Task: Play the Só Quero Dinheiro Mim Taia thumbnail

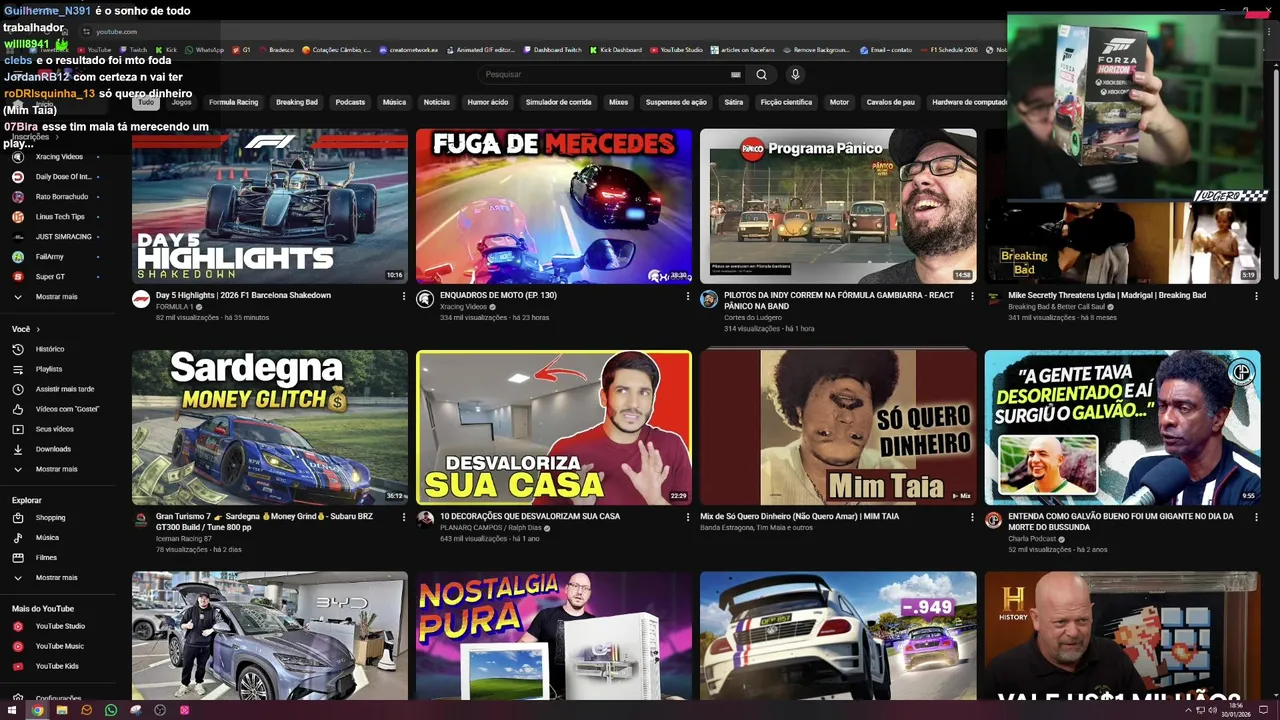Action: click(x=838, y=427)
